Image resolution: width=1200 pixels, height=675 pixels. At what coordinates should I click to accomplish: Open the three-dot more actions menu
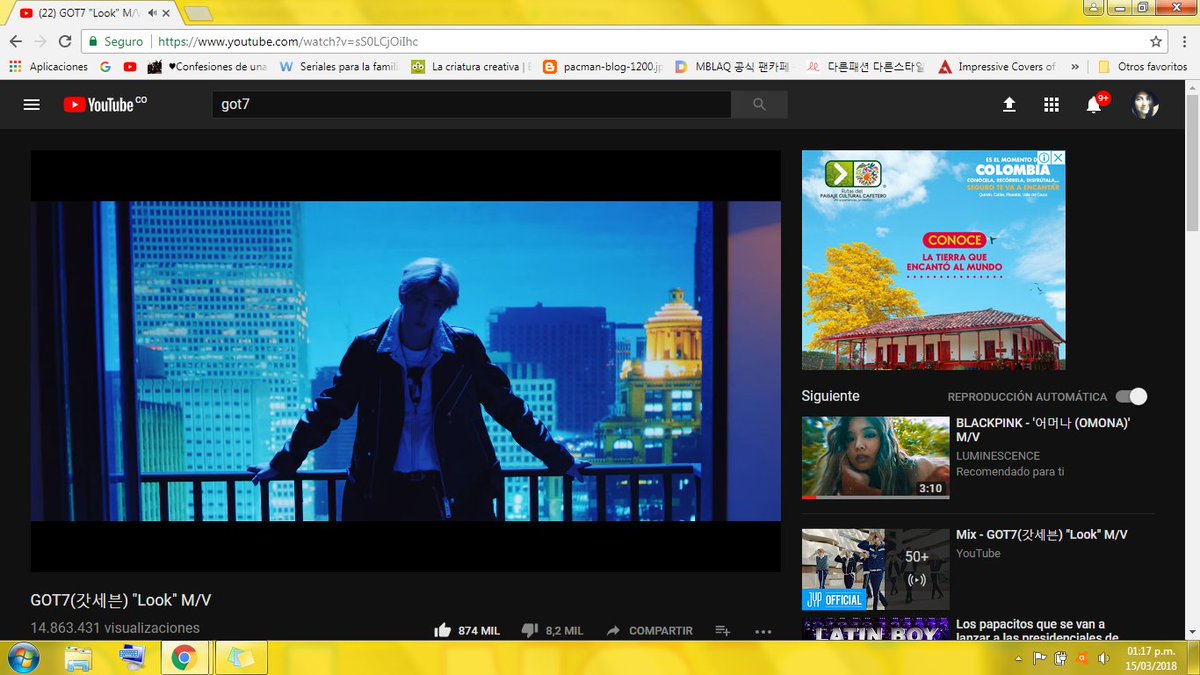[763, 631]
